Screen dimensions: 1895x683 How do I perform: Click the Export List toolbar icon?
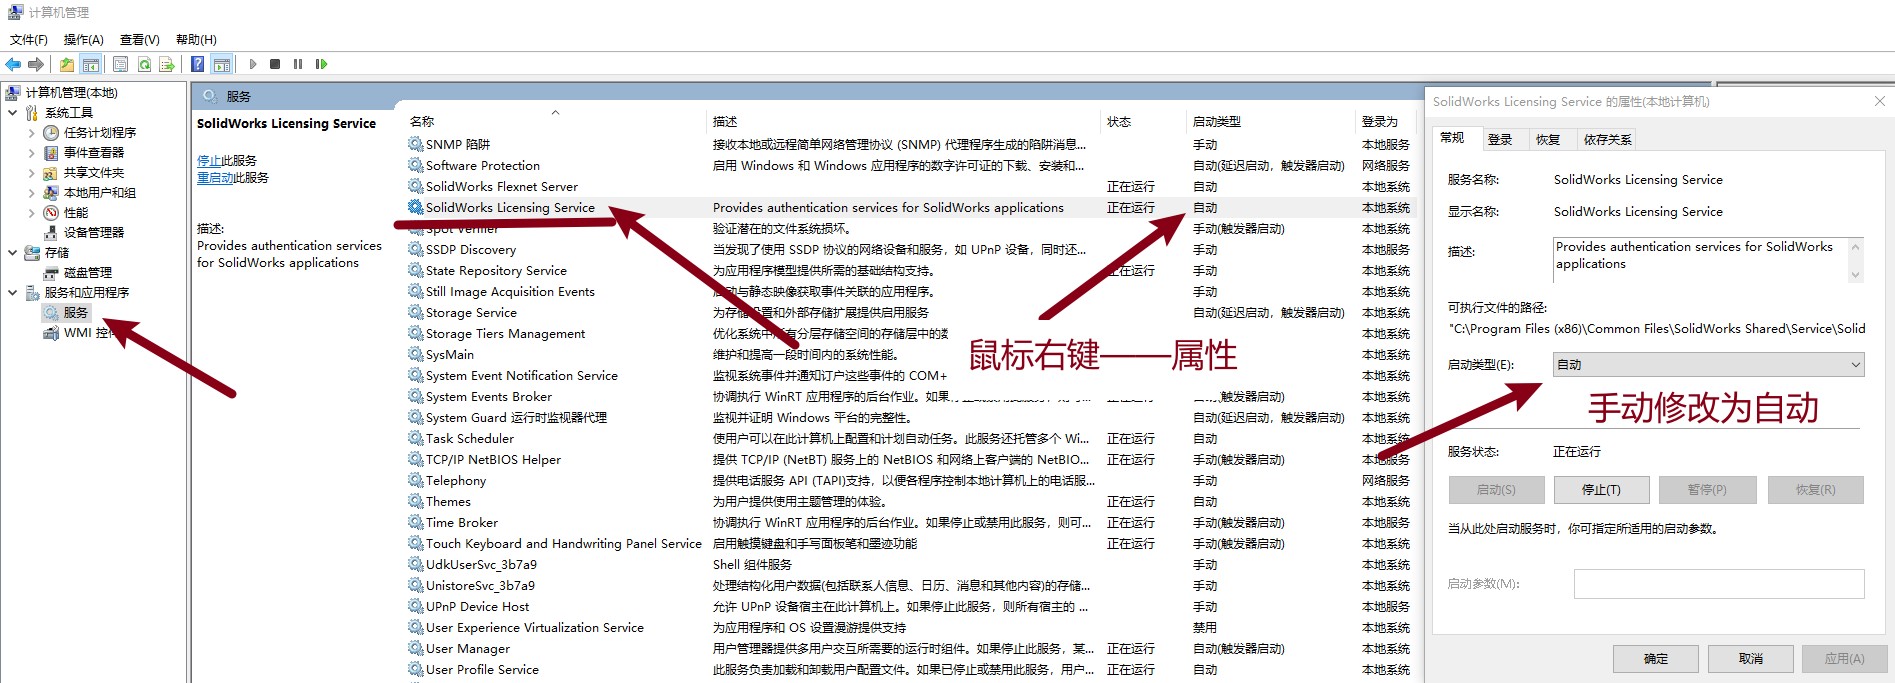point(167,64)
